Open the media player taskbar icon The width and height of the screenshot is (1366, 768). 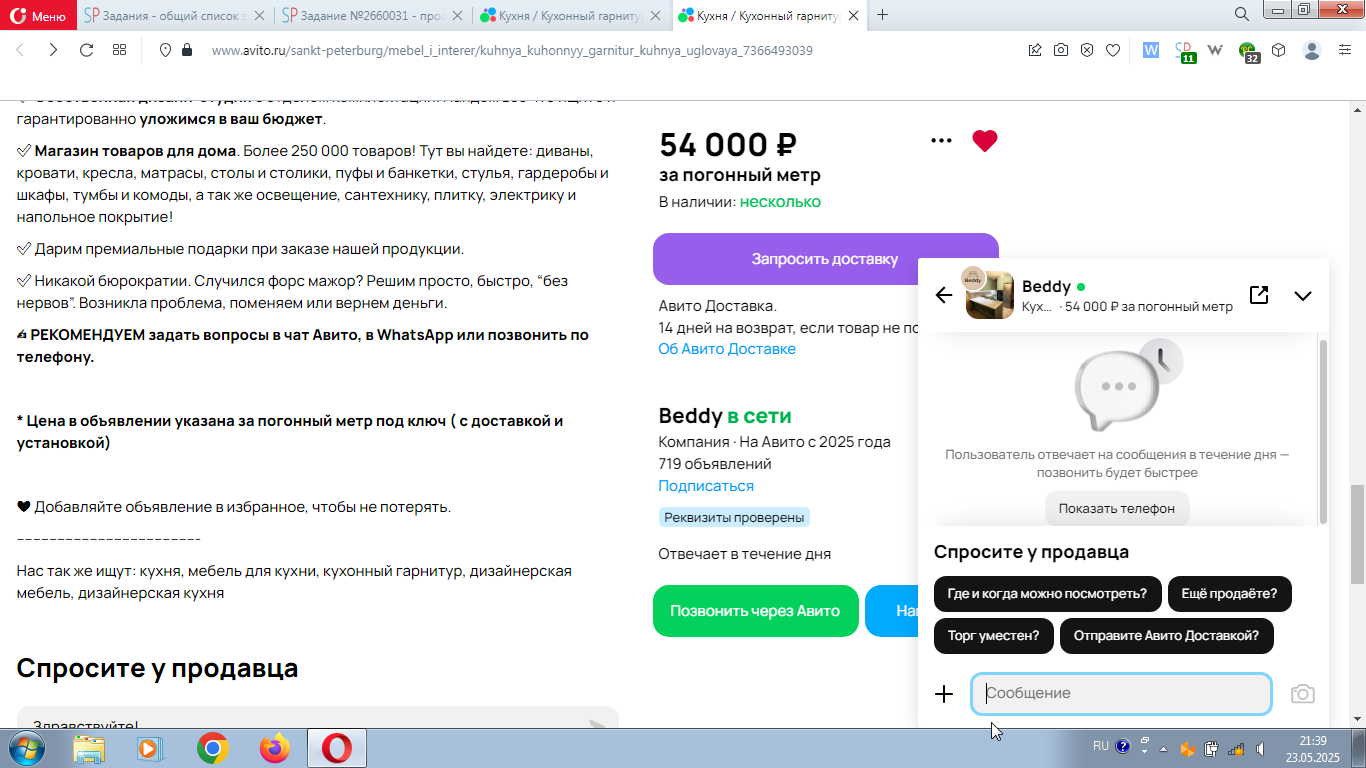point(149,748)
